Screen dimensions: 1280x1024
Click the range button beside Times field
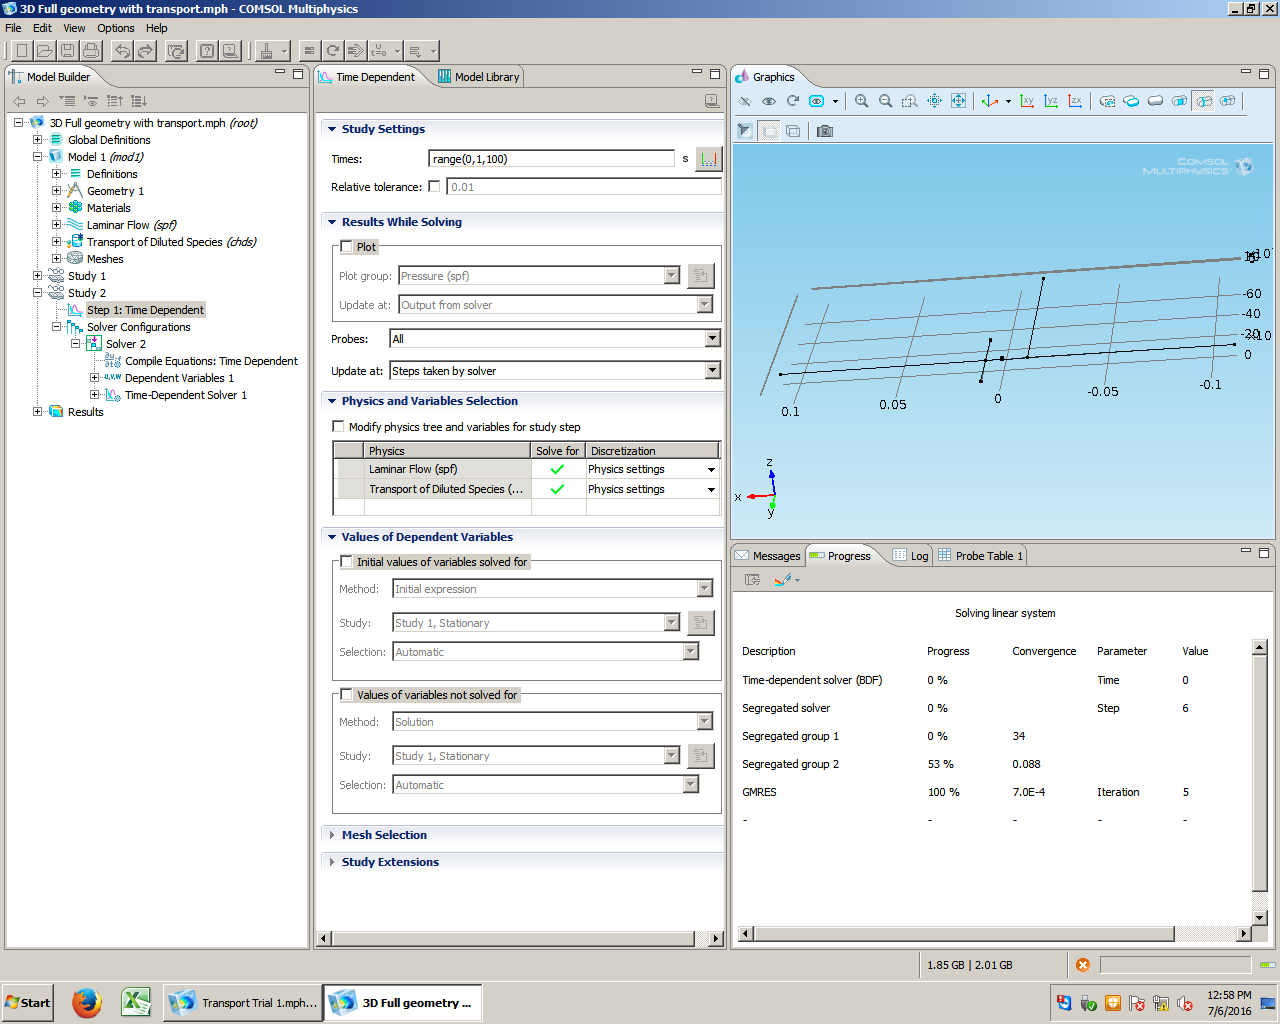click(709, 159)
